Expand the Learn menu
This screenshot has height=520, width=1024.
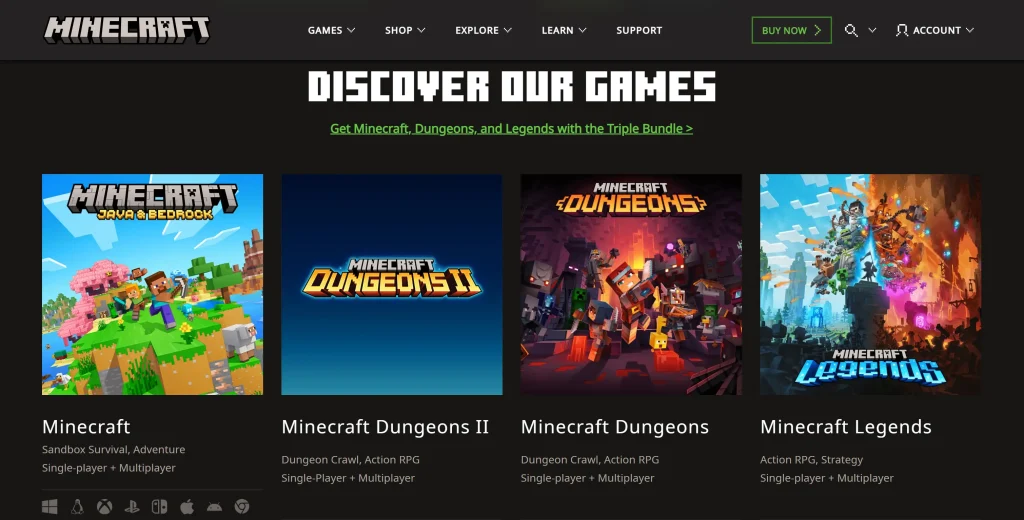coord(564,30)
